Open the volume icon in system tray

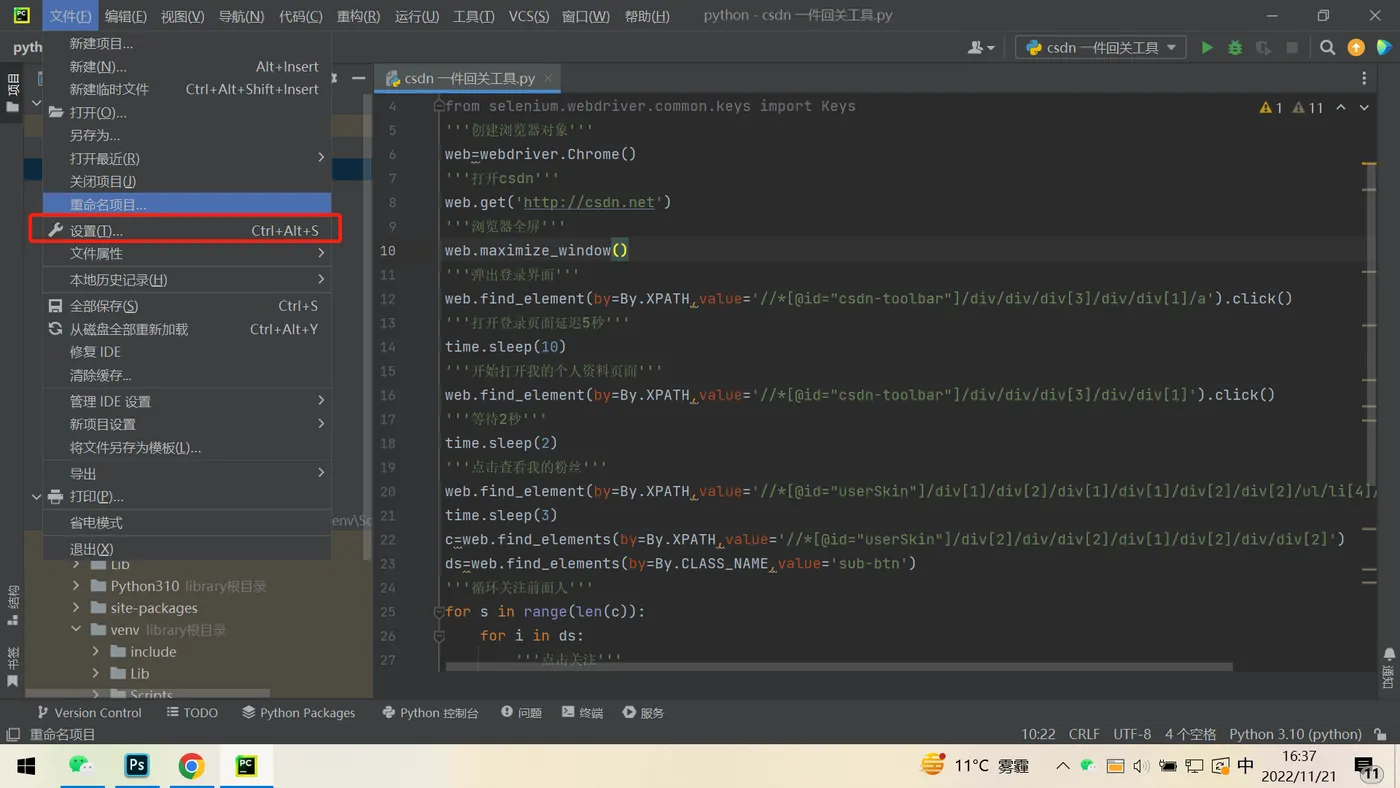click(x=1141, y=766)
